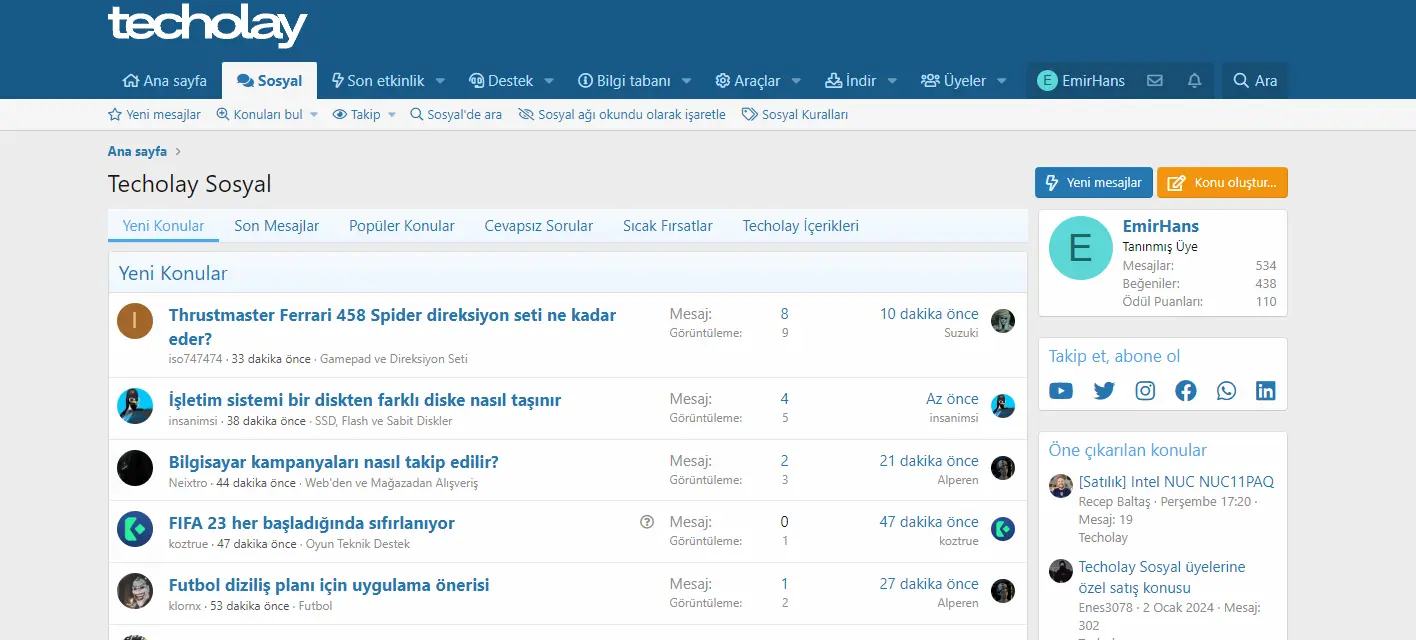Screen dimensions: 1416x640
Task: Expand the Araçlar dropdown arrow
Action: click(797, 81)
